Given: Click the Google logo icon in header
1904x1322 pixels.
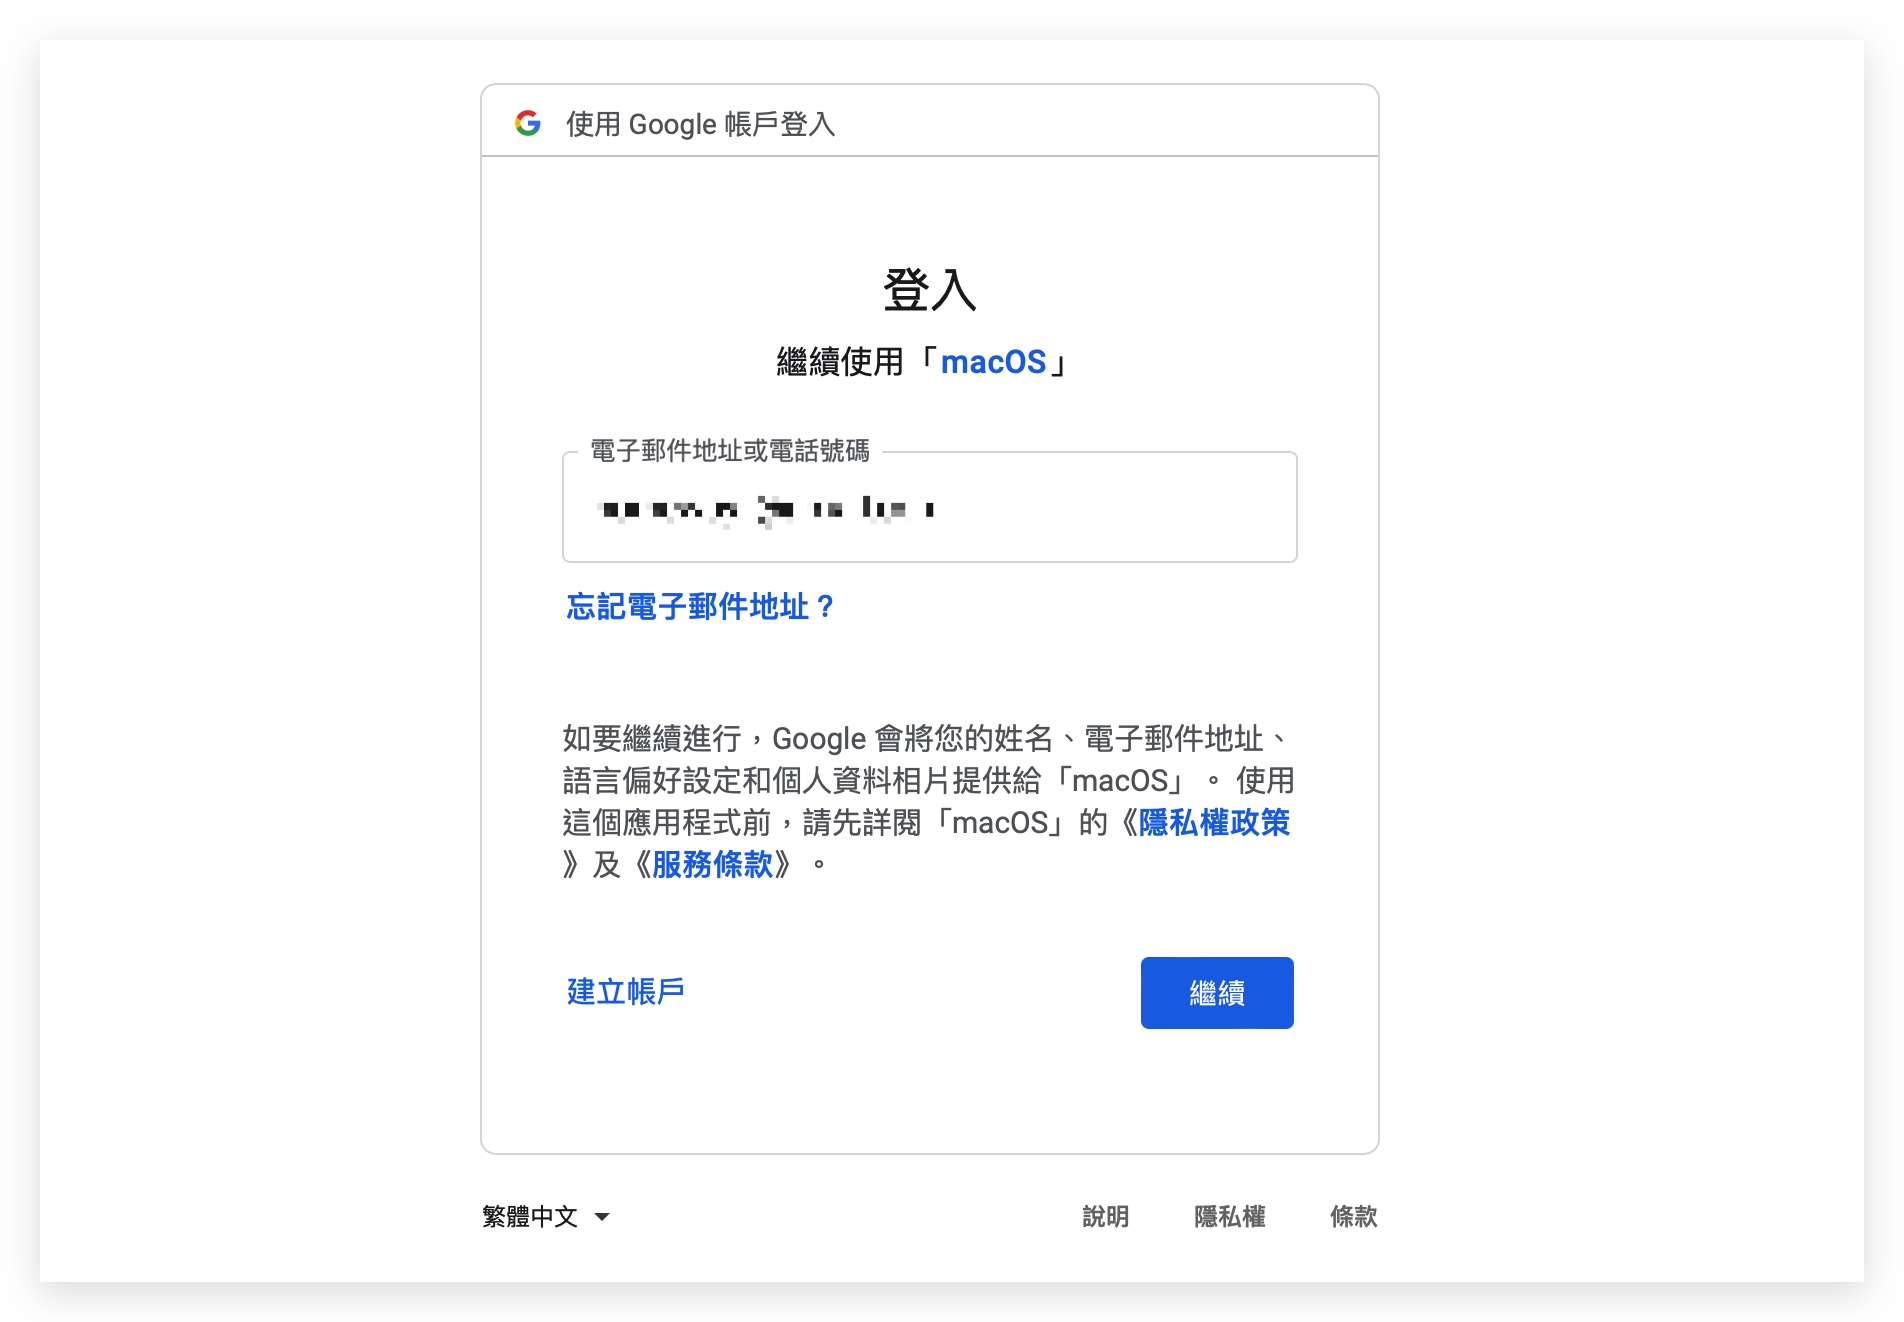Looking at the screenshot, I should pos(528,123).
